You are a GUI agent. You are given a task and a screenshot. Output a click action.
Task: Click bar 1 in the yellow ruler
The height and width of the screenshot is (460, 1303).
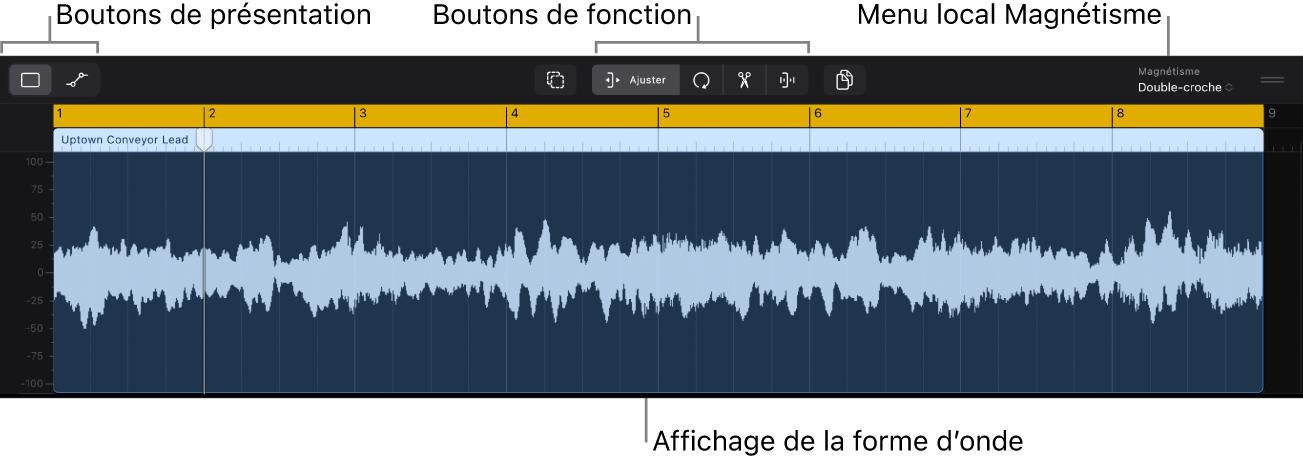coord(60,114)
